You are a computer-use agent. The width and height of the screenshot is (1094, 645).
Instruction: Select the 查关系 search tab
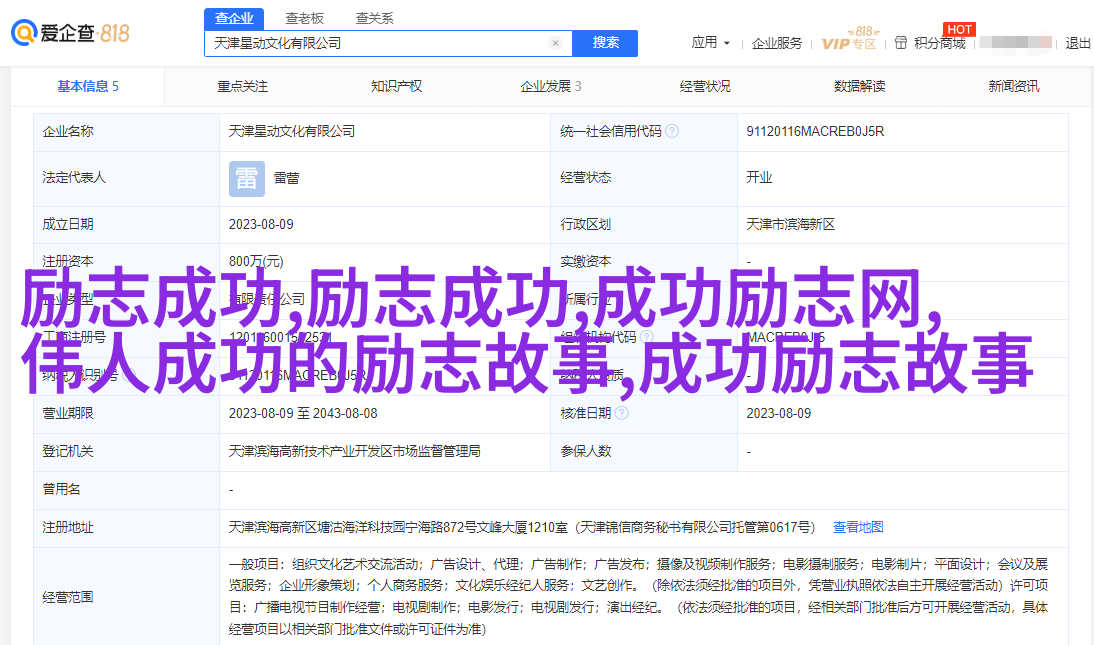coord(375,19)
